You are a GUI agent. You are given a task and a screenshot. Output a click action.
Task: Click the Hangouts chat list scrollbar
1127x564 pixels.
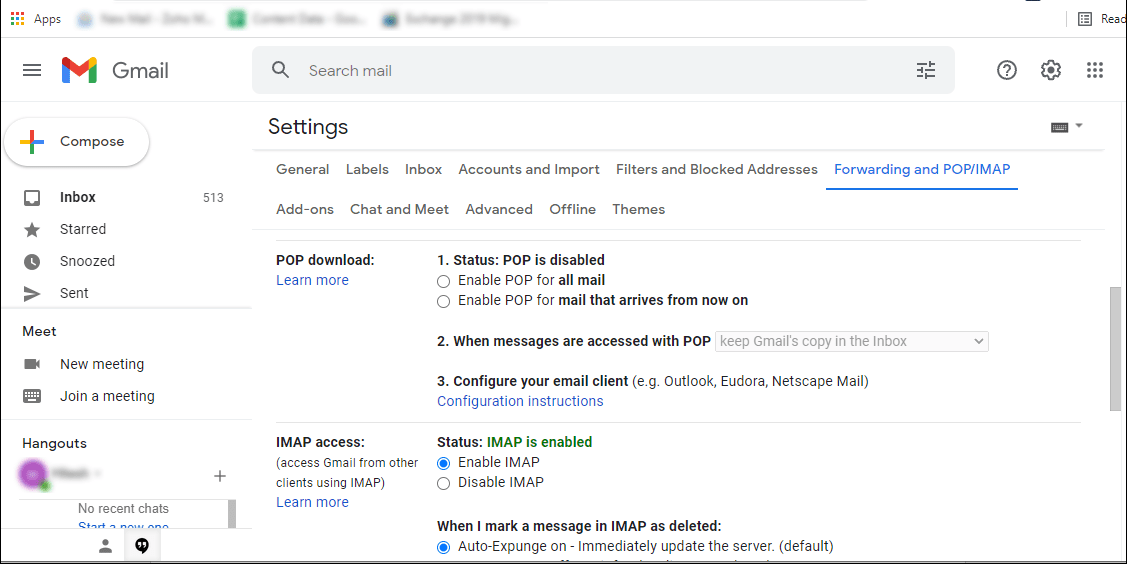click(x=232, y=513)
